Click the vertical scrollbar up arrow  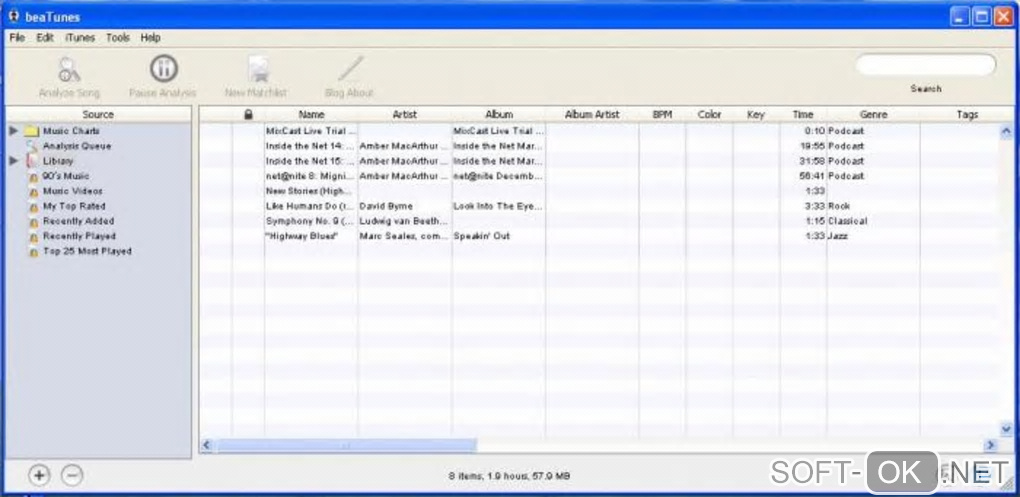tap(1006, 131)
